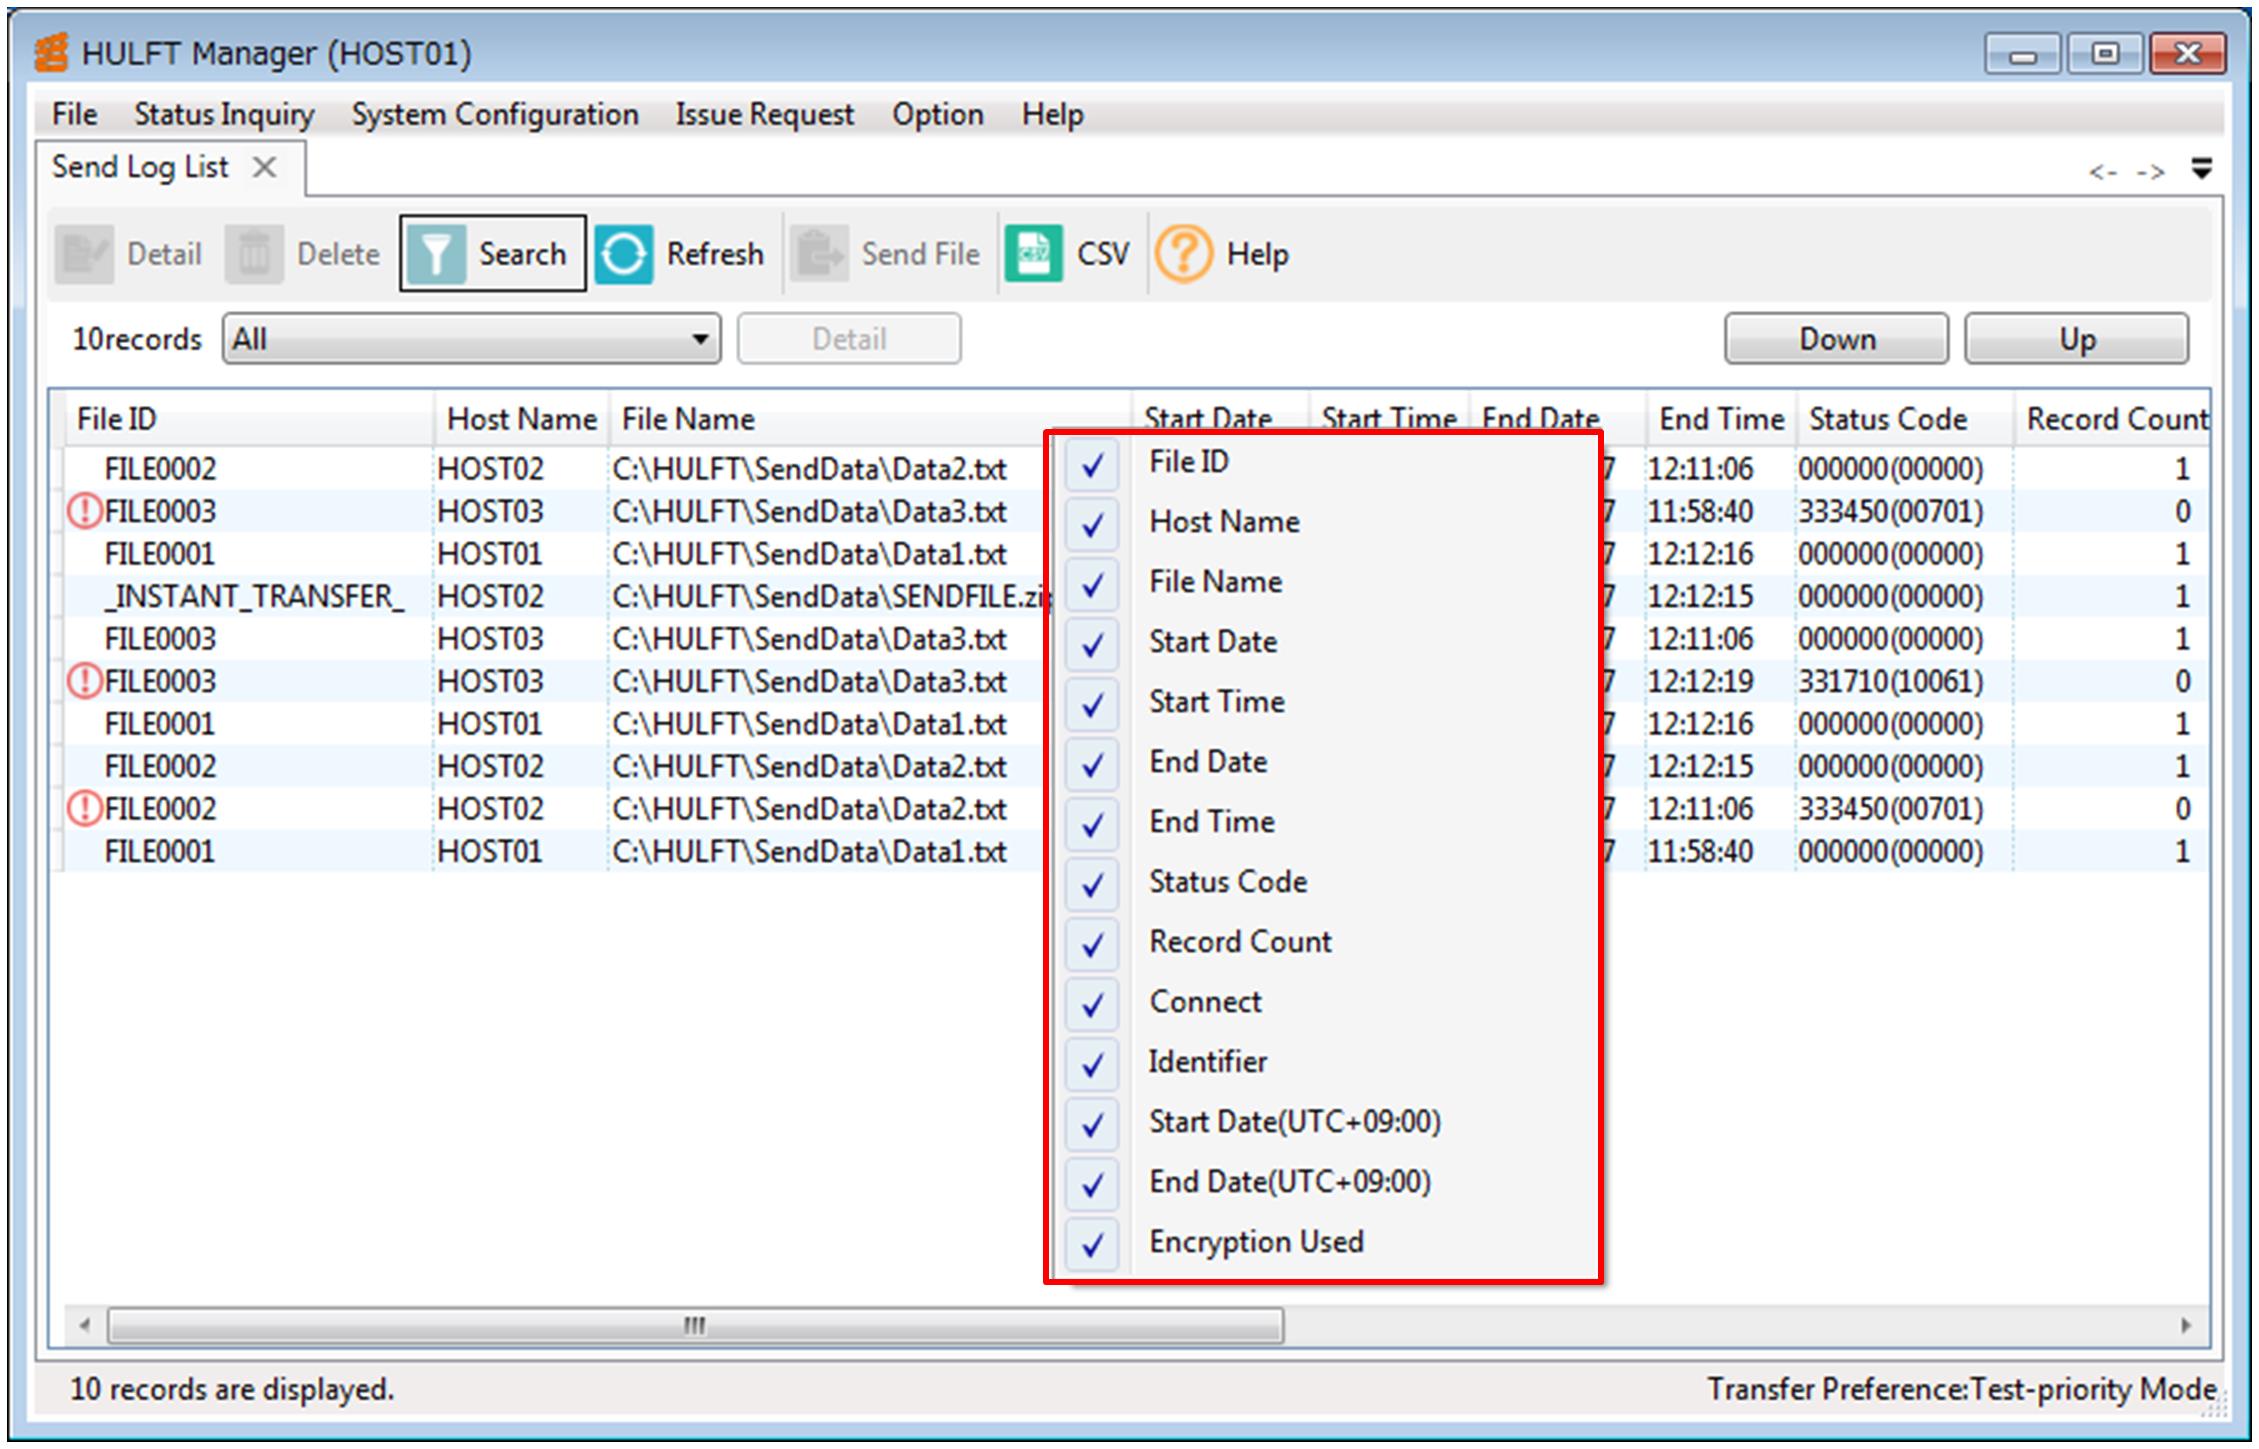
Task: Go to next tab with right arrow
Action: pos(2151,173)
